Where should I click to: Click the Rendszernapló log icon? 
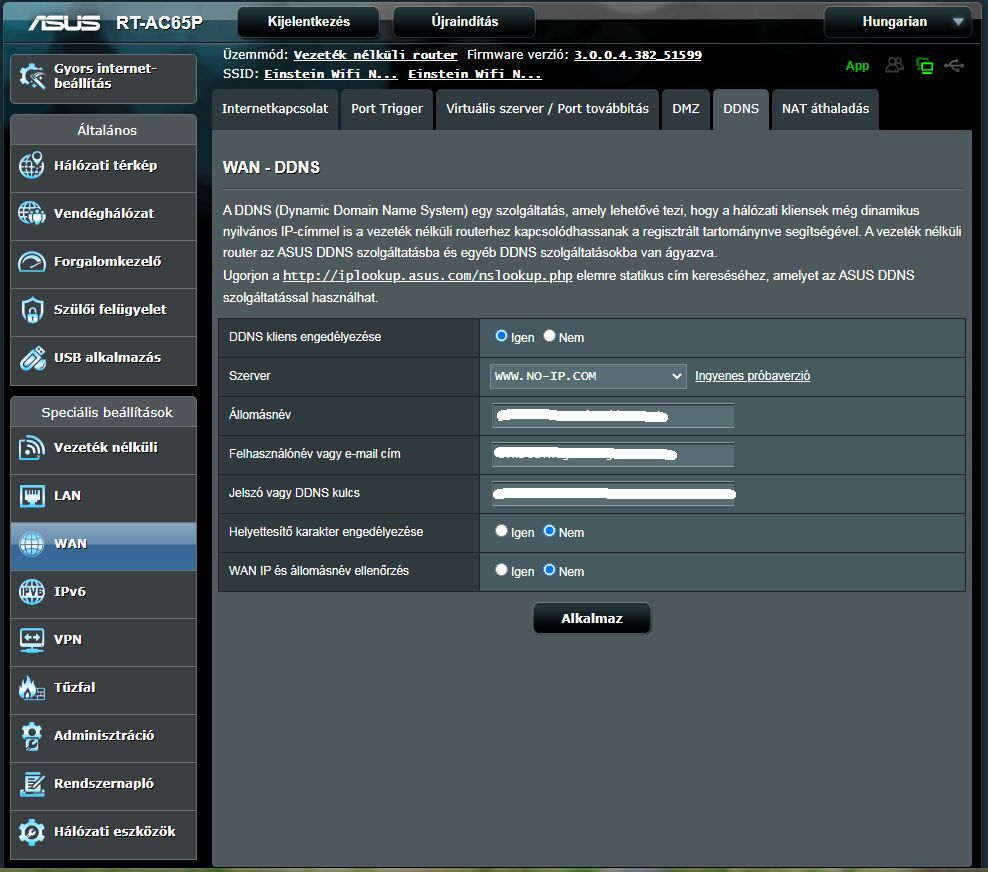tap(32, 783)
